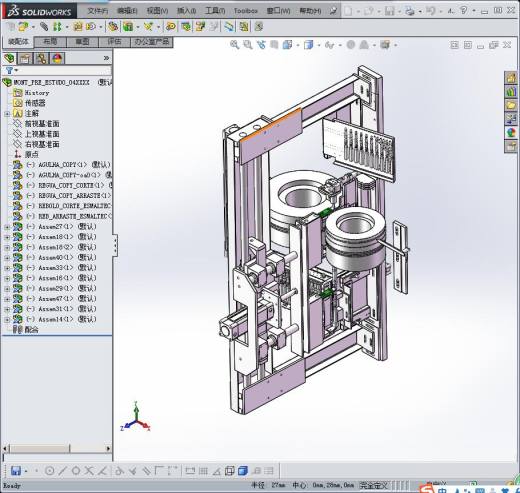Expand the hidden tabs chevron in feature panel
520x493 pixels.
pyautogui.click(x=106, y=58)
